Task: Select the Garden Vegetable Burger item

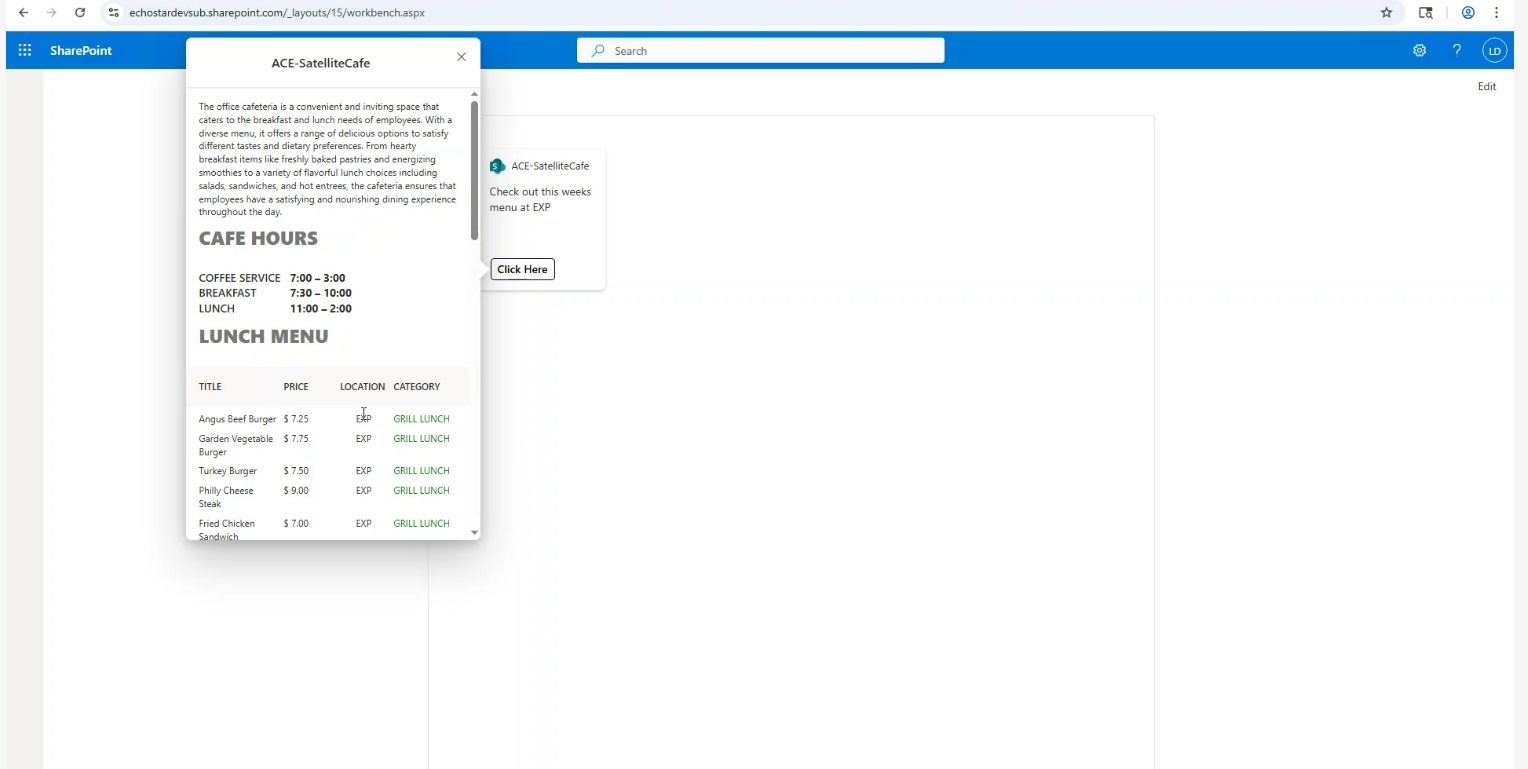Action: pos(236,445)
